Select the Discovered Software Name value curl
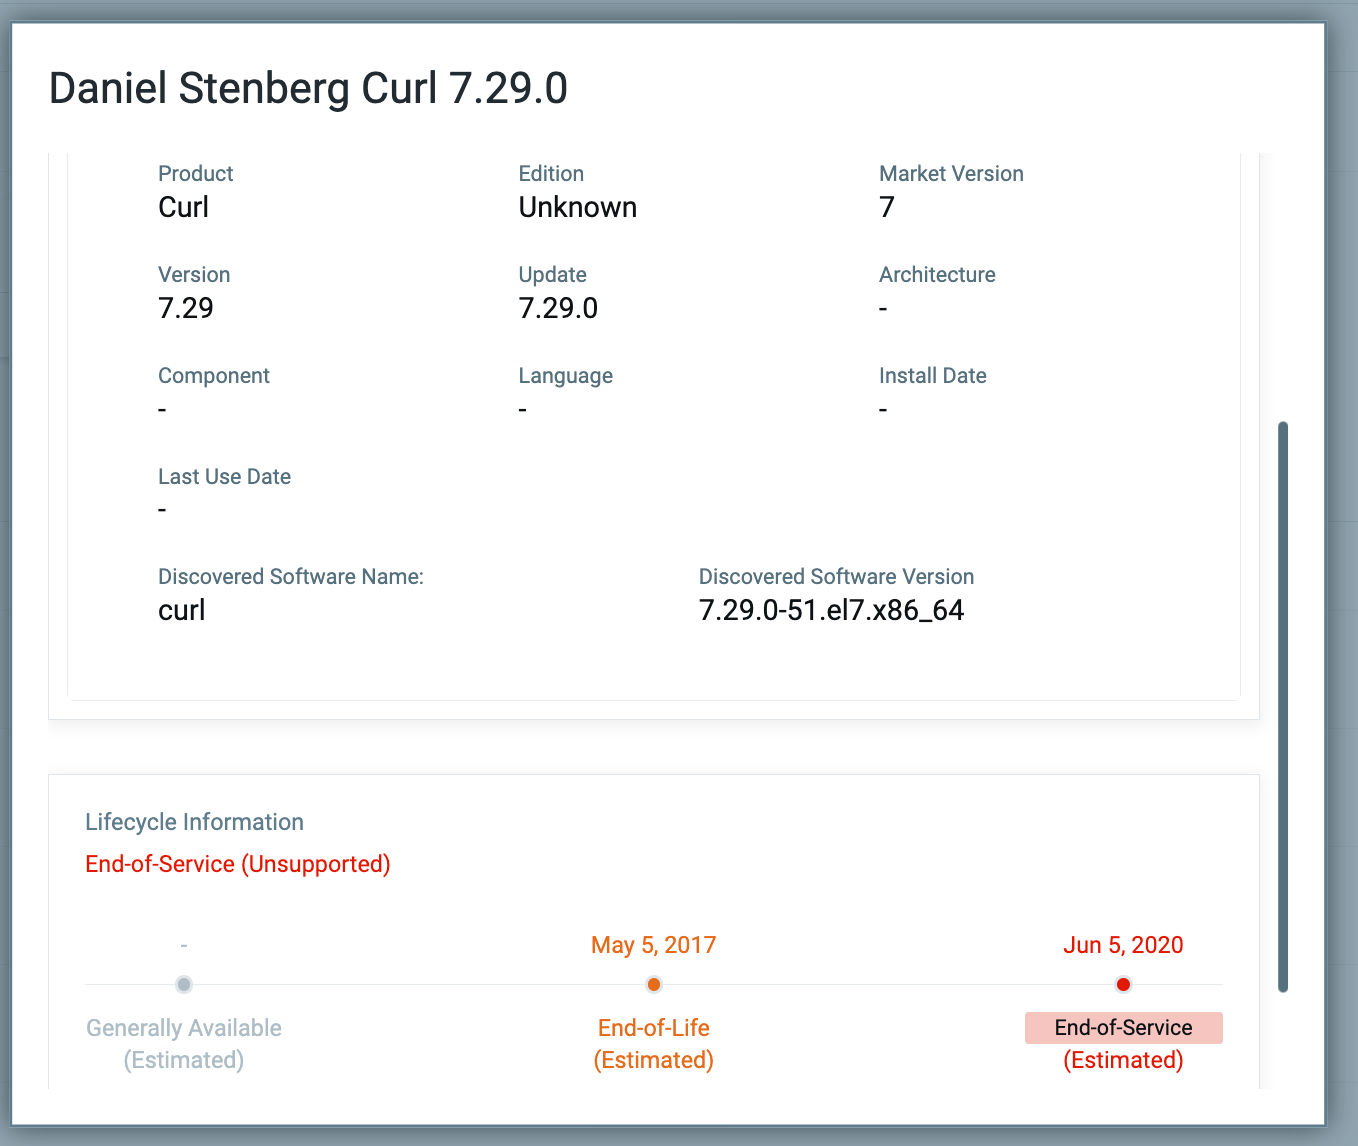The height and width of the screenshot is (1146, 1358). (x=181, y=610)
